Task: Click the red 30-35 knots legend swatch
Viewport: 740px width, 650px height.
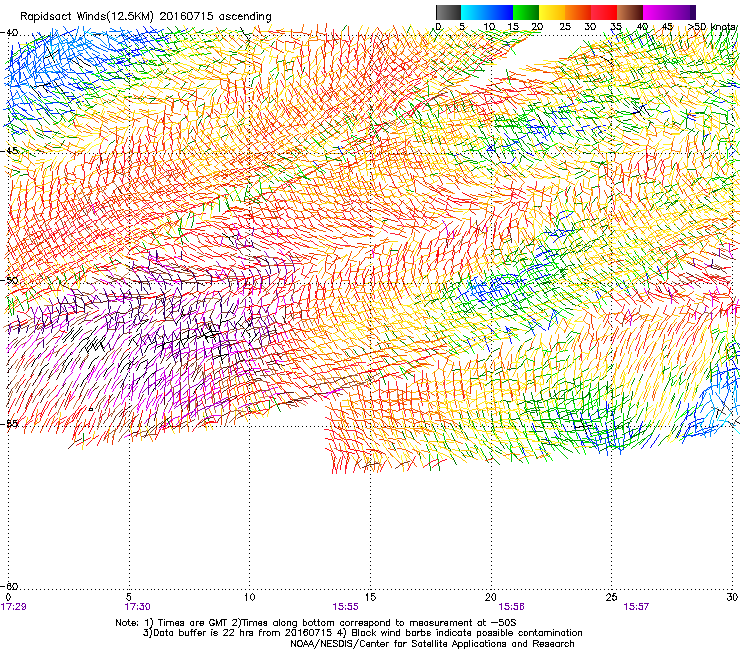Action: tap(604, 12)
